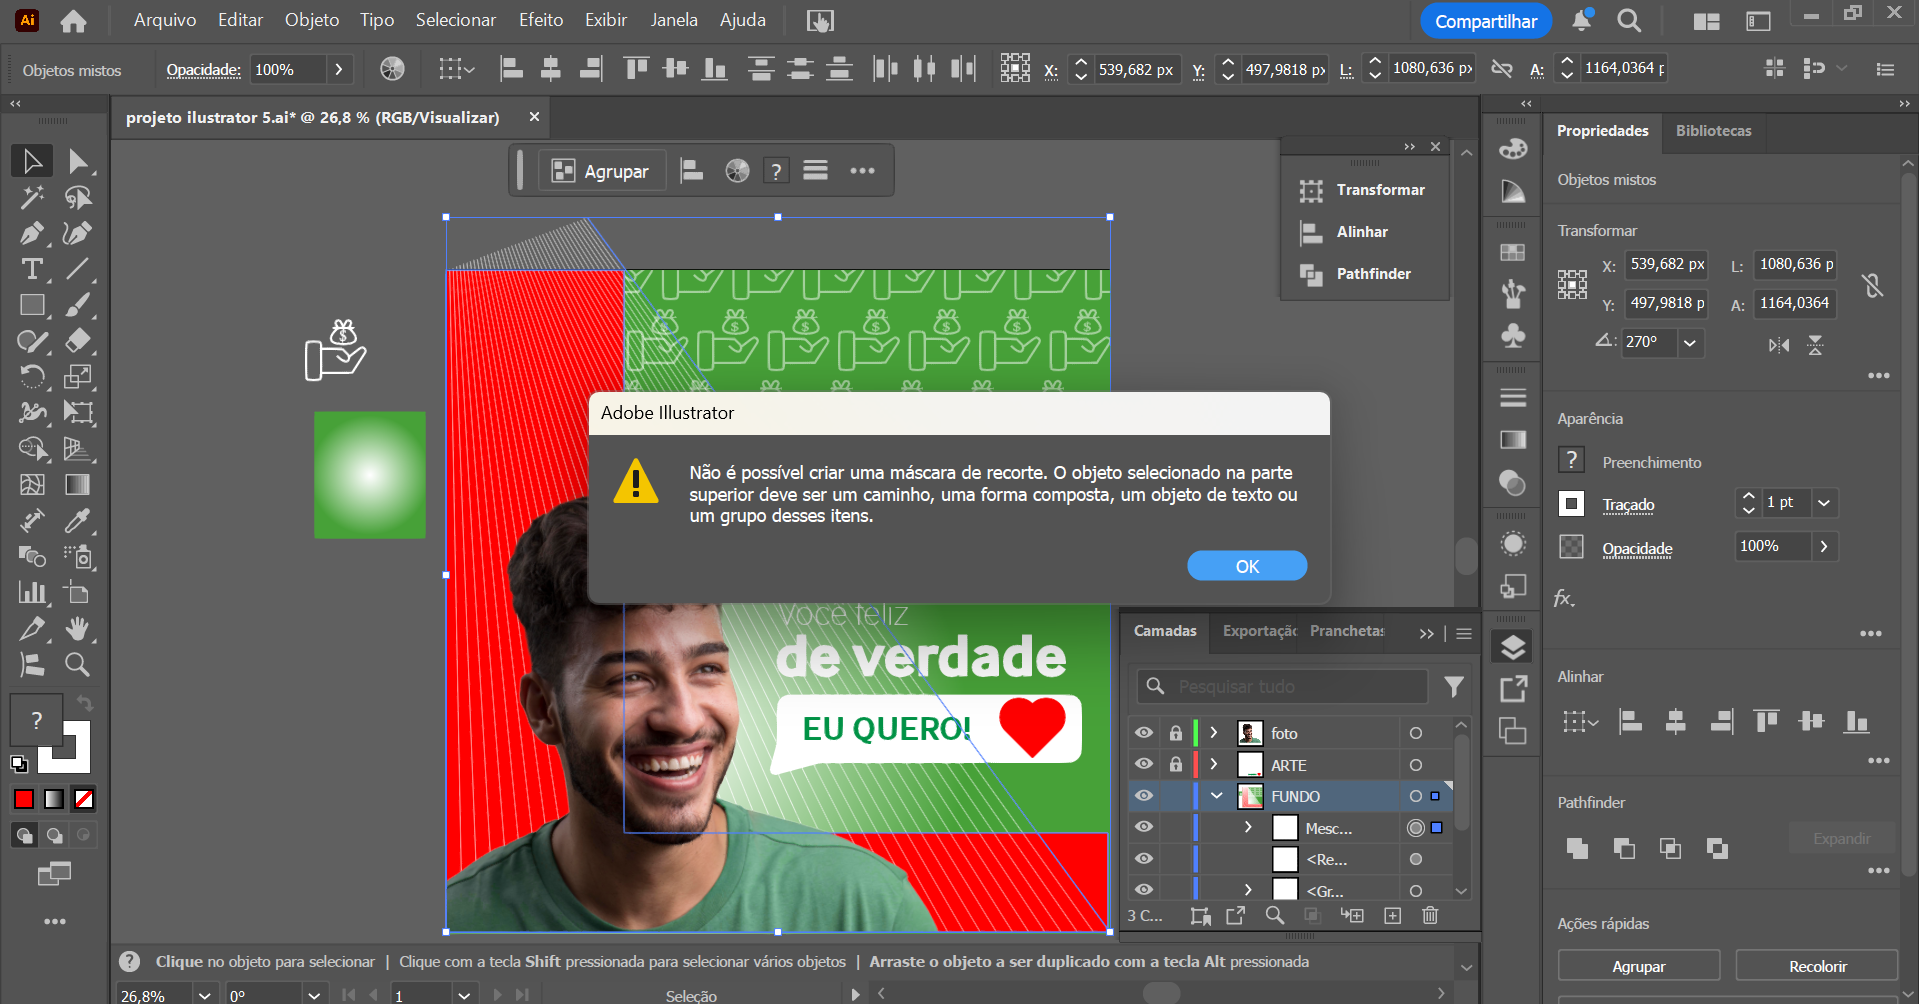Select the Direct Selection tool
Viewport: 1919px width, 1004px height.
point(77,161)
